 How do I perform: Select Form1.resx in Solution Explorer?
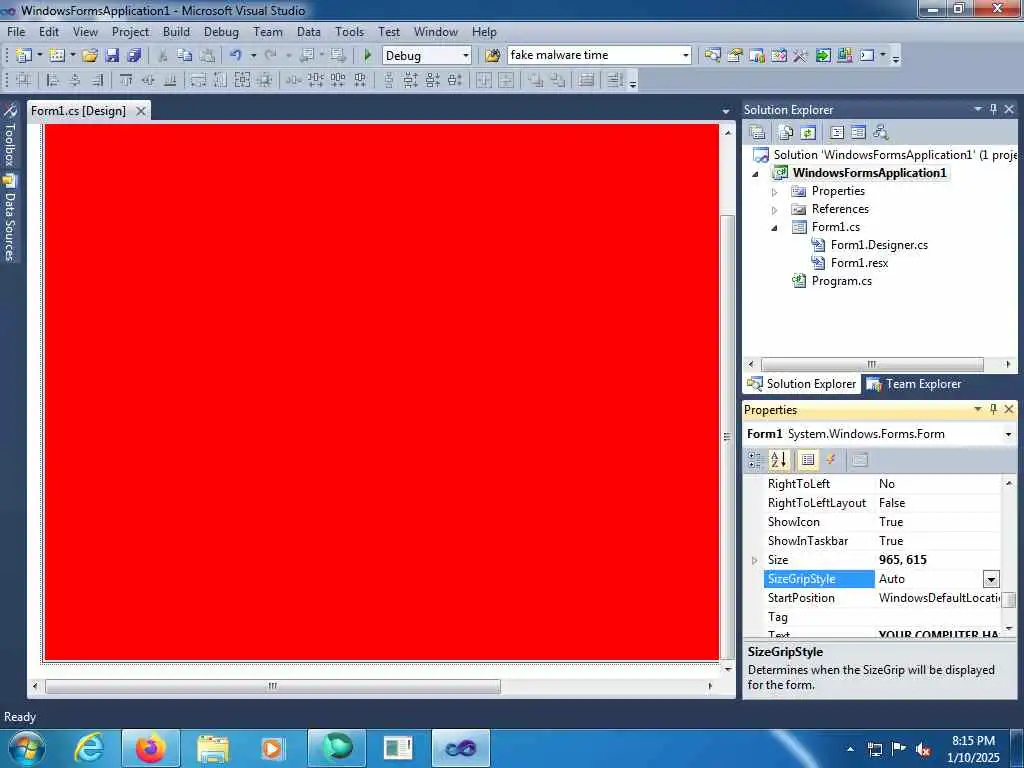coord(859,263)
